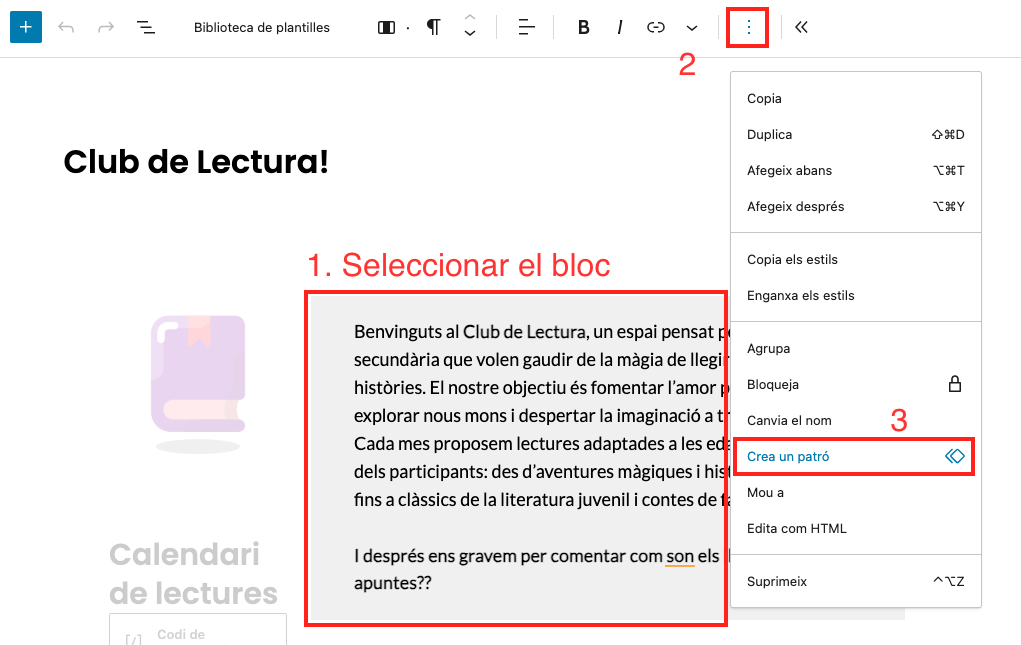Click the text alignment icon
This screenshot has height=645, width=1021.
pos(527,27)
